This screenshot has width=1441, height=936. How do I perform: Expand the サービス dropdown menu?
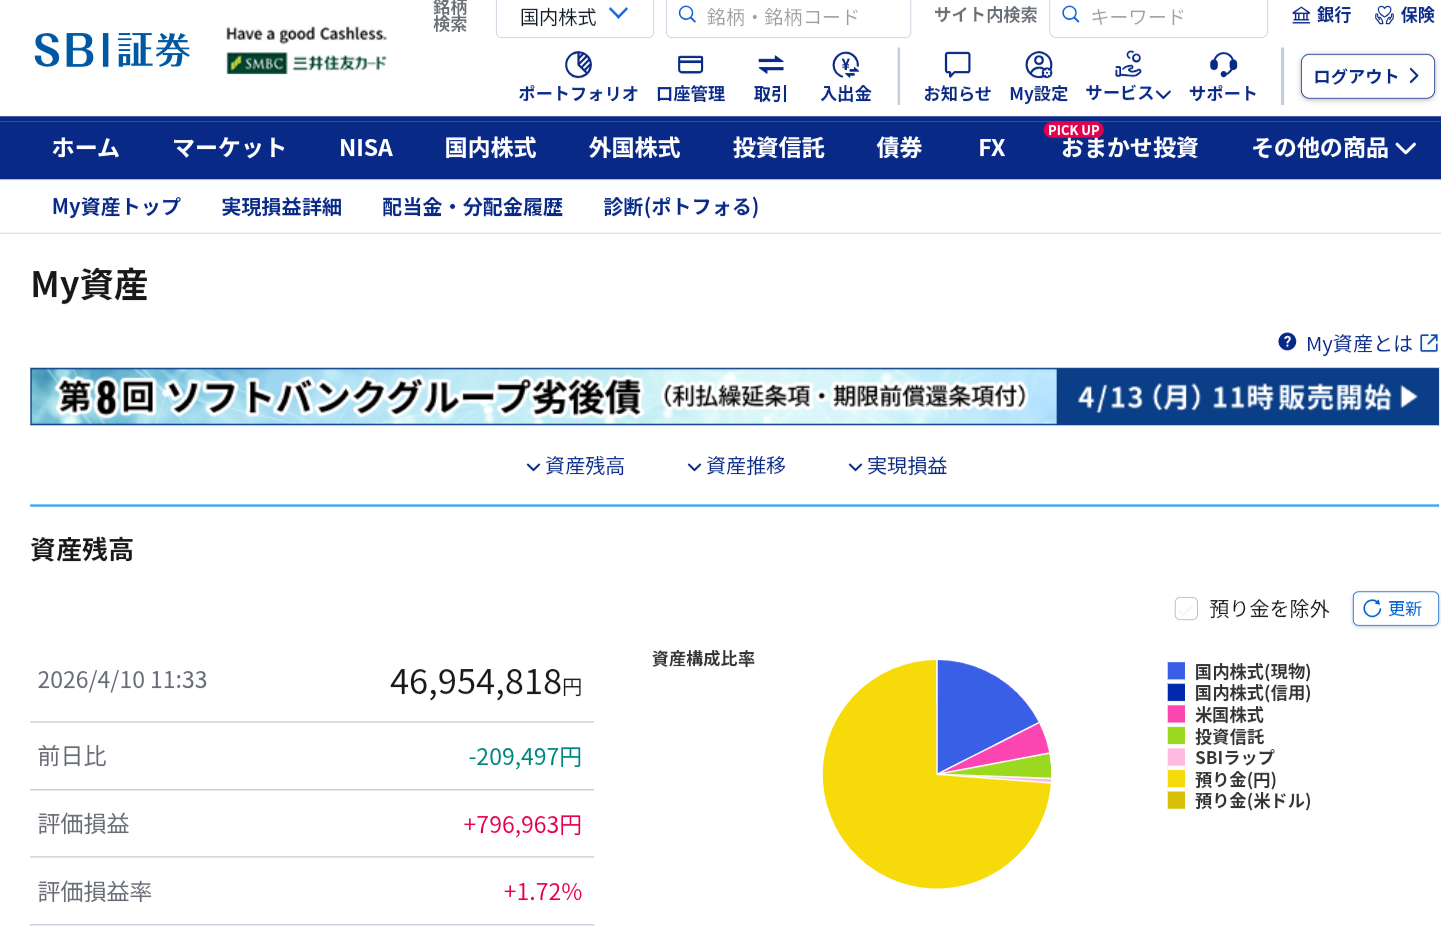click(x=1128, y=92)
